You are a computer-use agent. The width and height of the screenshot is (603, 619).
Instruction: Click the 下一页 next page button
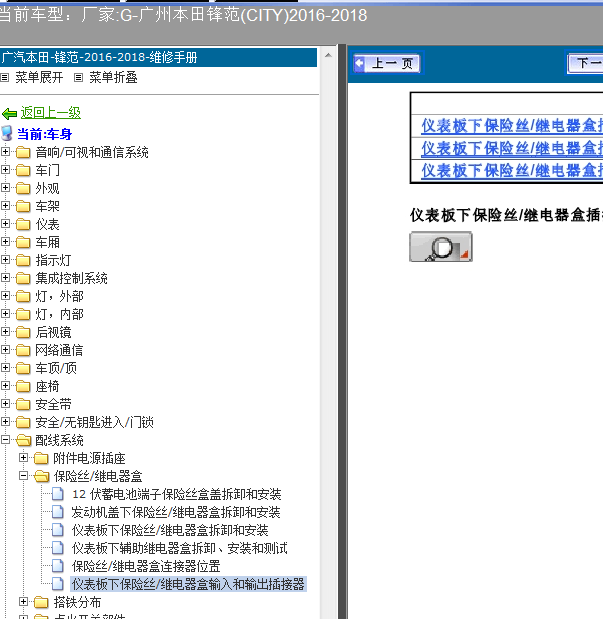point(585,63)
